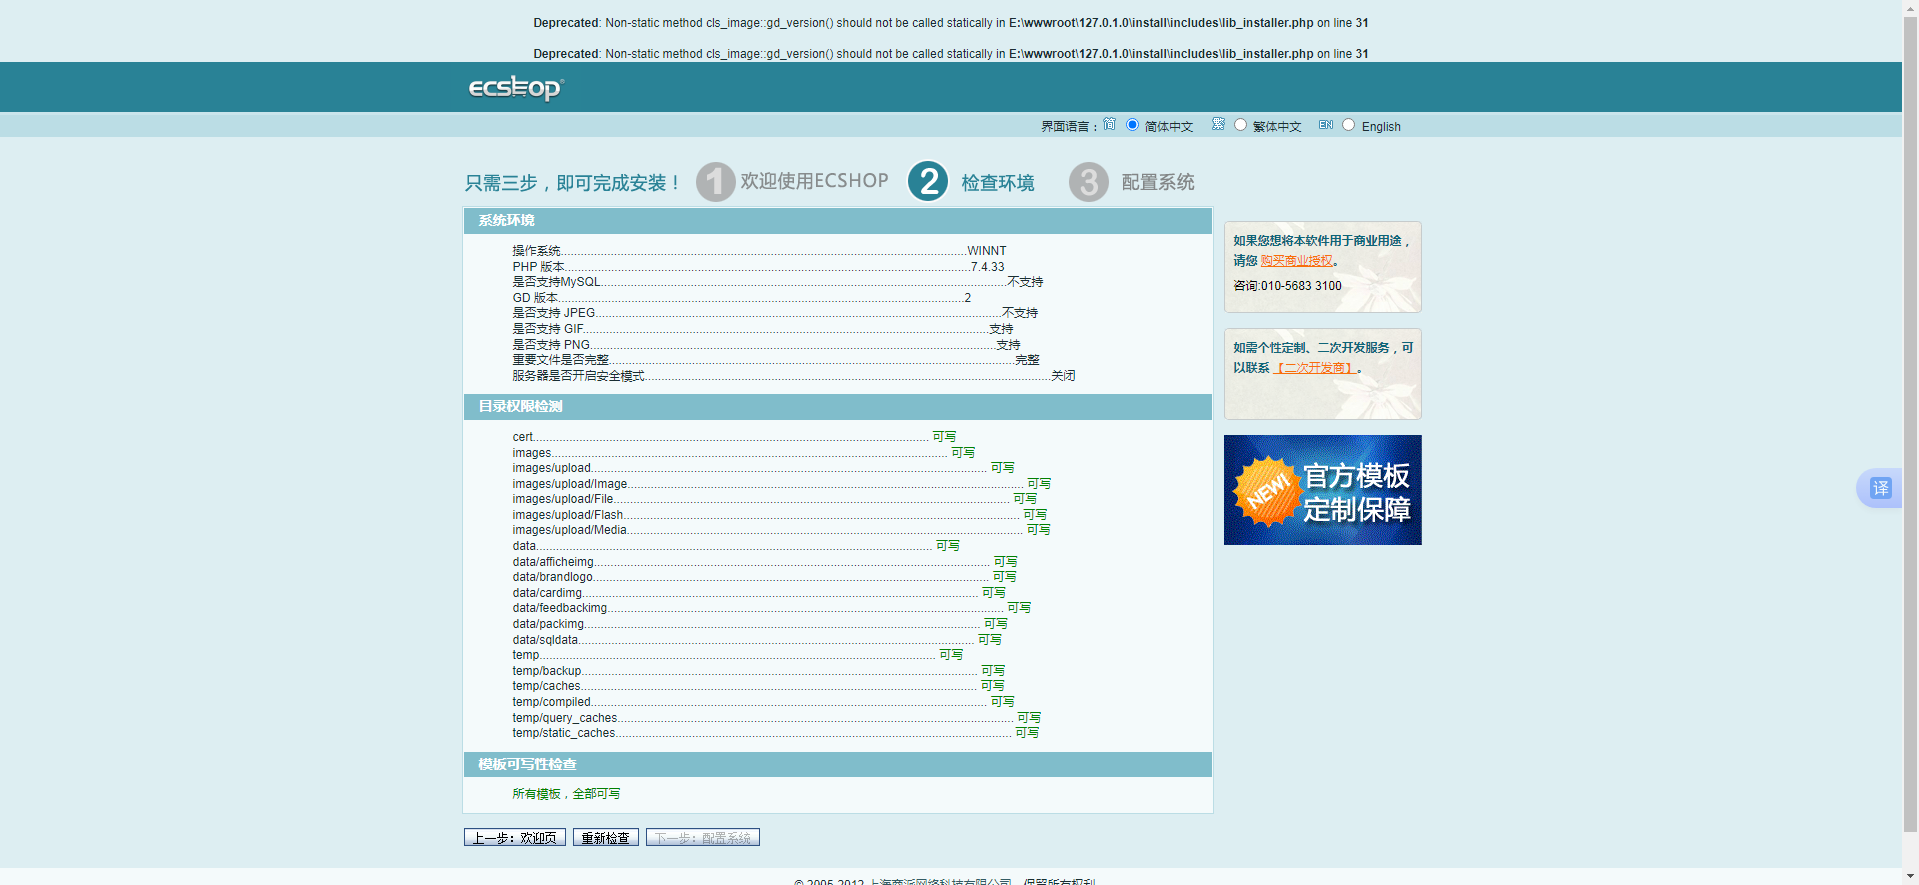This screenshot has width=1919, height=885.
Task: Select English language radio button
Action: point(1348,125)
